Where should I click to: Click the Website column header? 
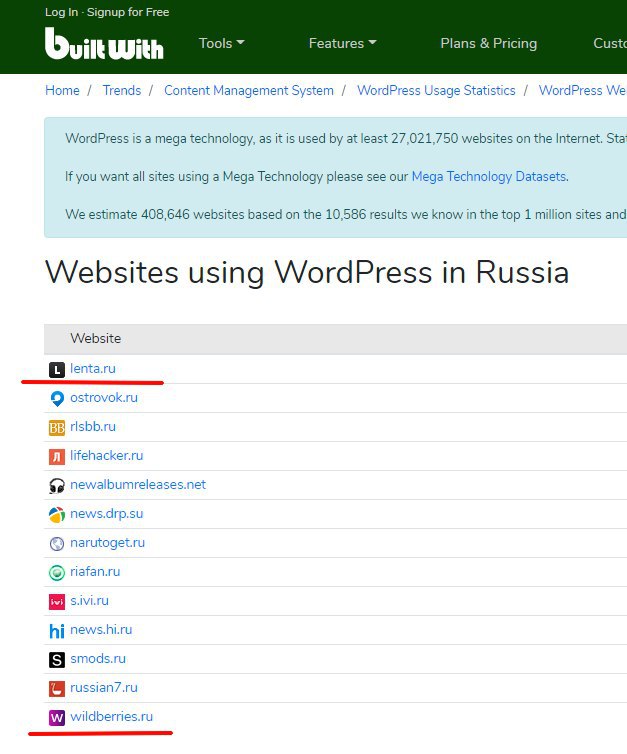point(96,339)
